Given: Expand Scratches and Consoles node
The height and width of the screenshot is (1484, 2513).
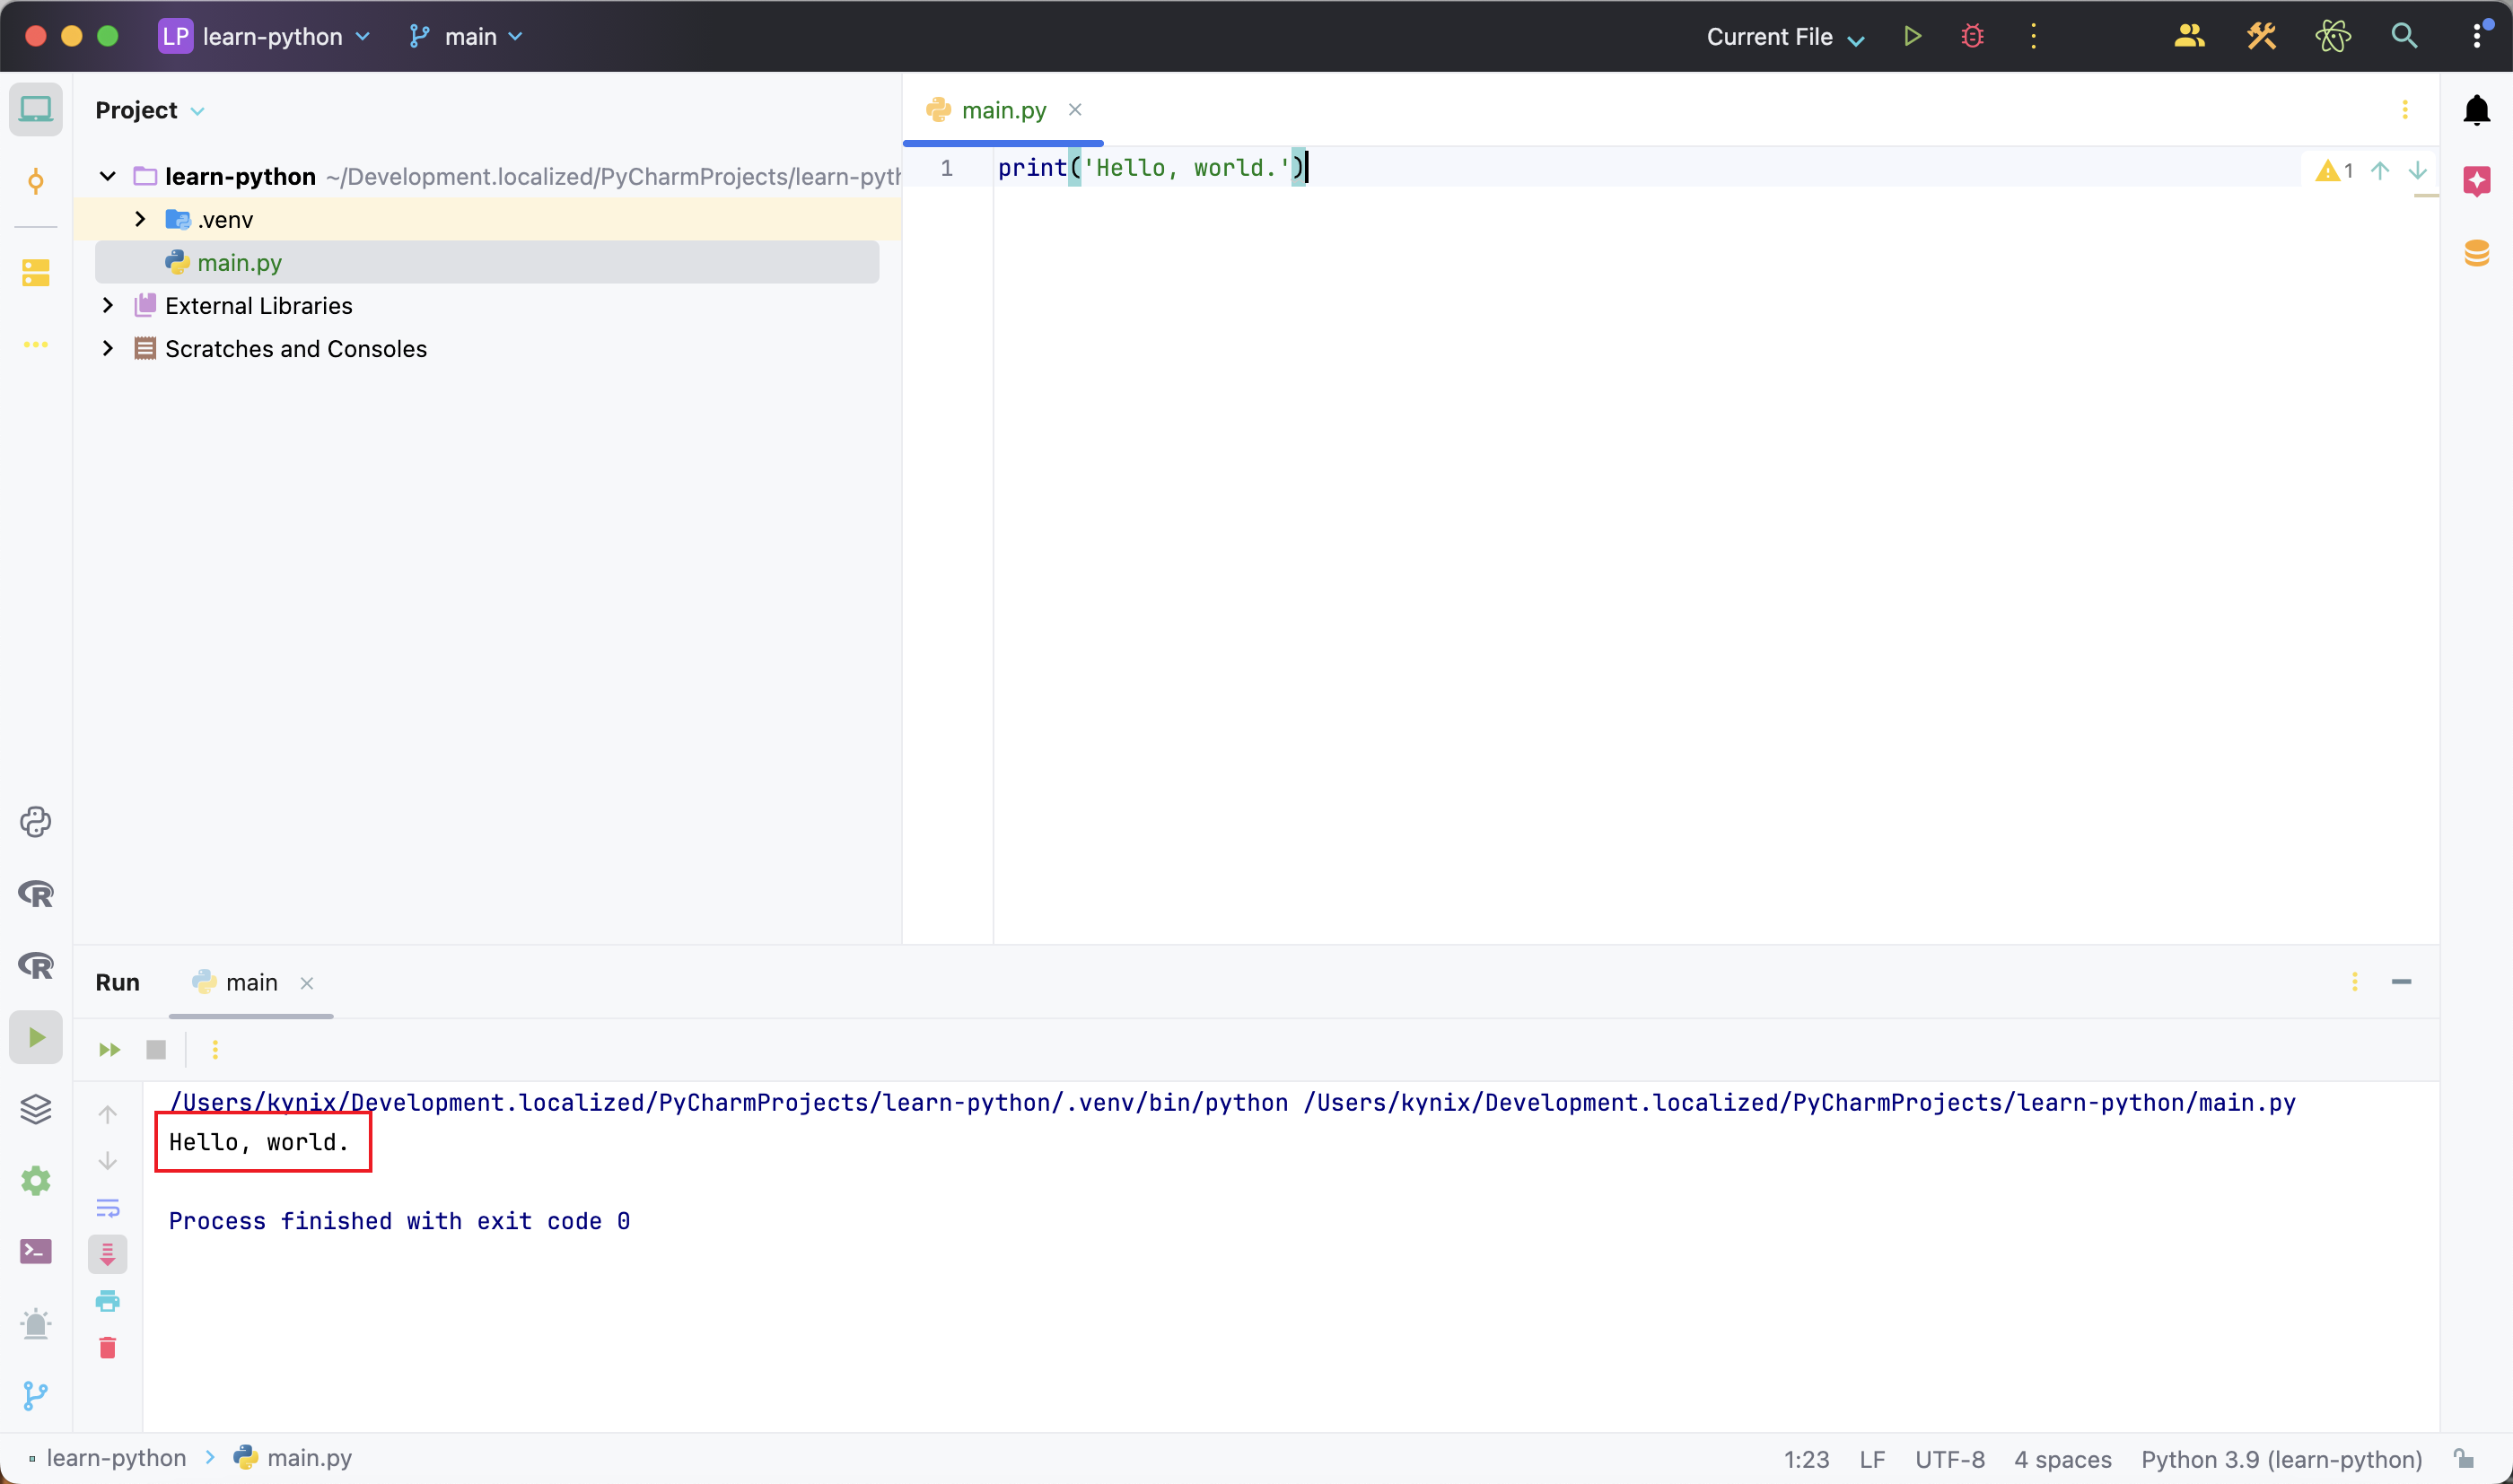Looking at the screenshot, I should pyautogui.click(x=108, y=348).
